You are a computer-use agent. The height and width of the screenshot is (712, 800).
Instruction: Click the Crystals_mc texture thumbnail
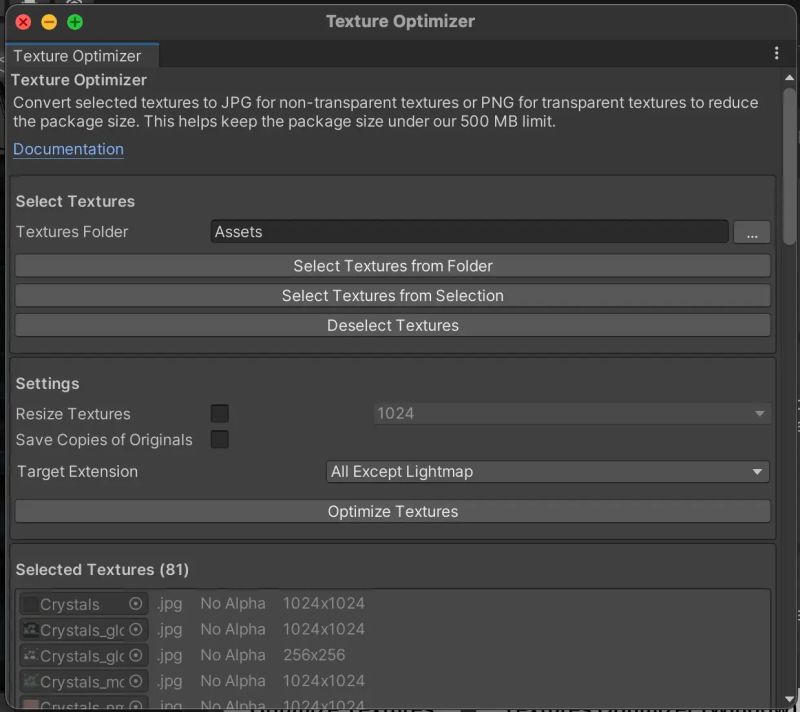point(31,681)
